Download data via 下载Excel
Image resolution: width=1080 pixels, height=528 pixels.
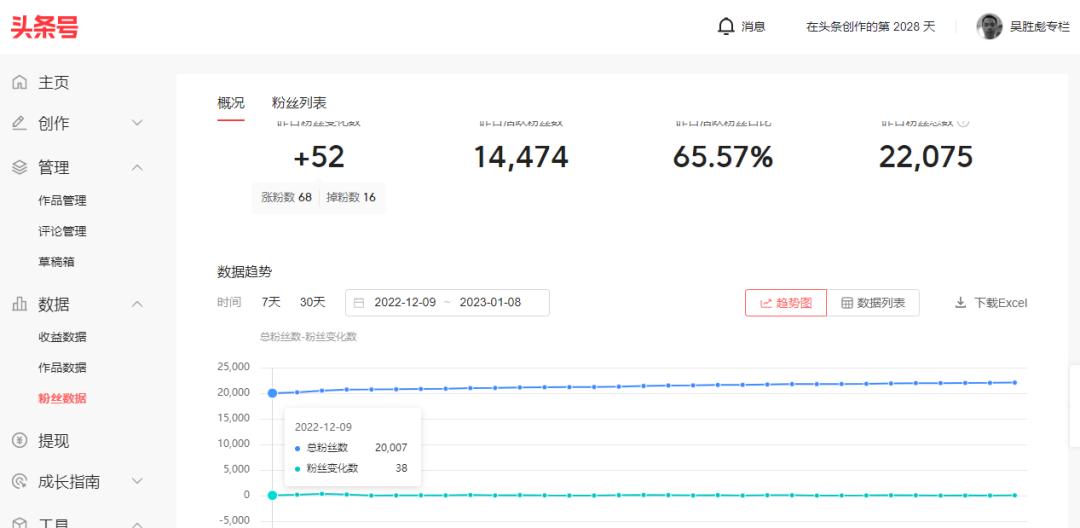[991, 303]
